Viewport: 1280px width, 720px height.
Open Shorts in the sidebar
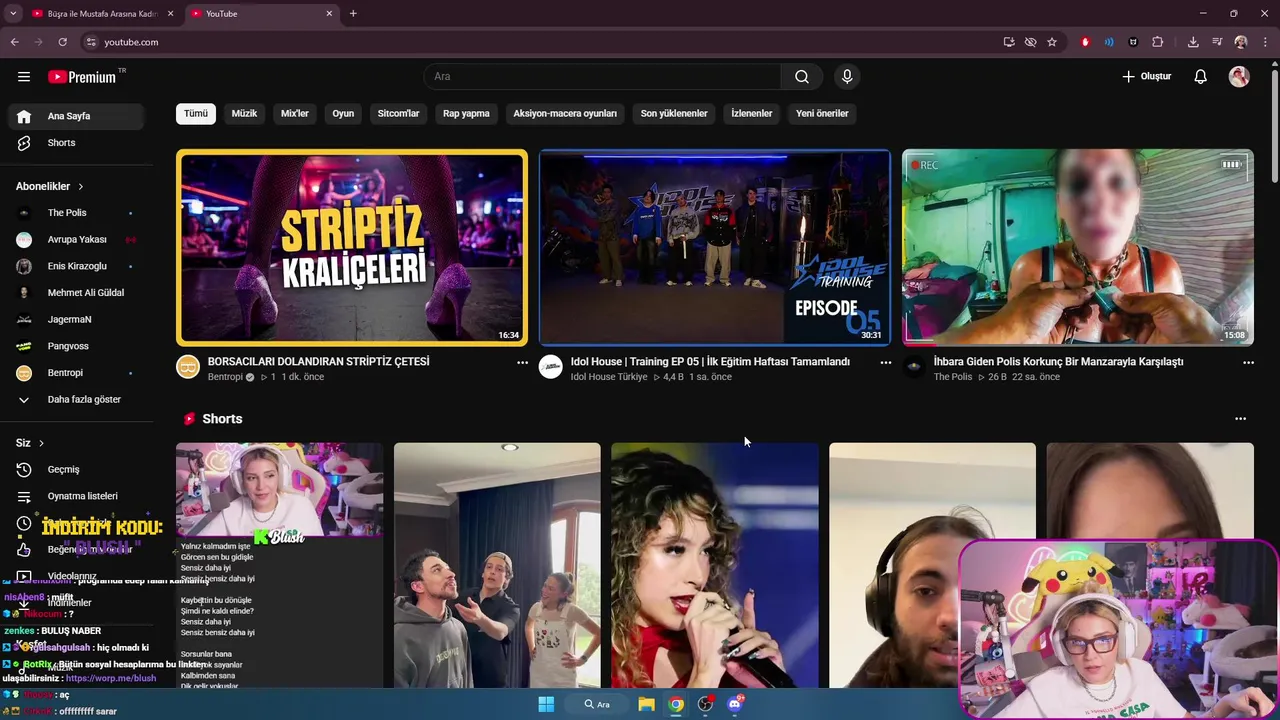76,143
